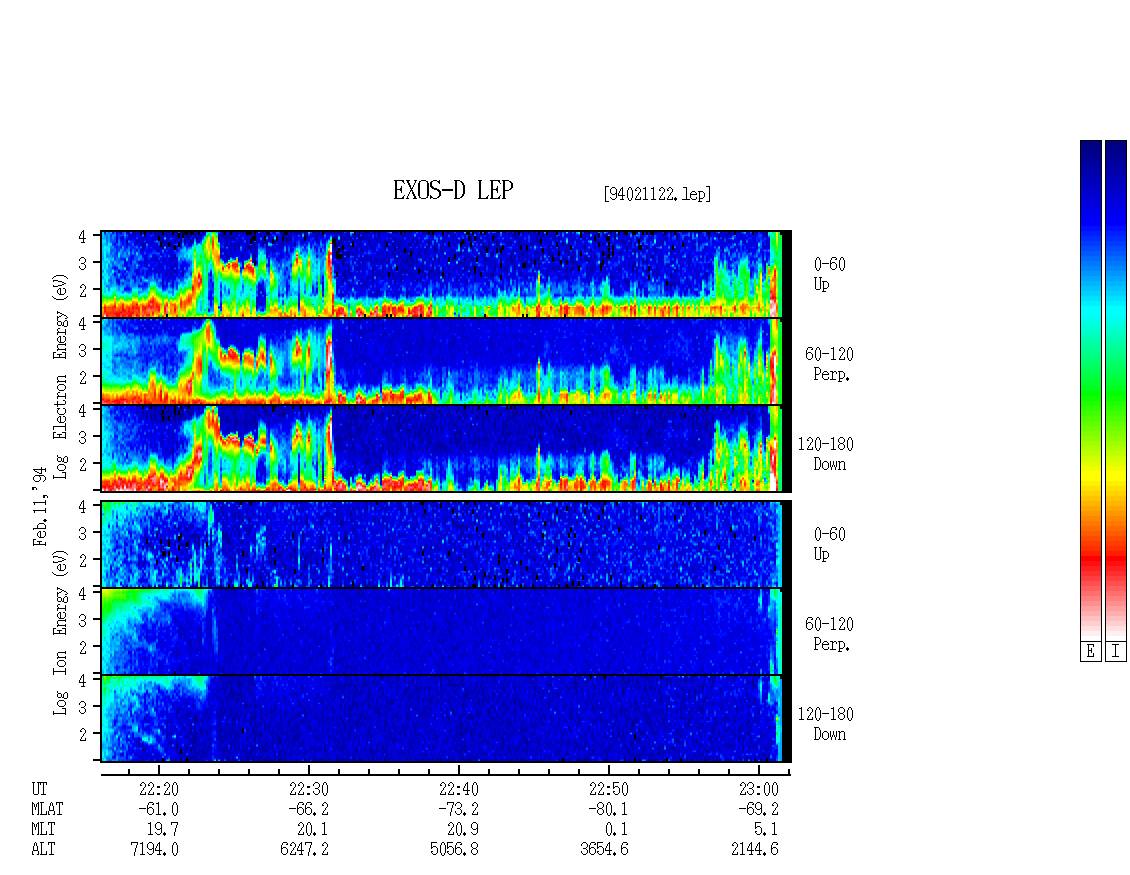Select MLT value 19.7
The width and height of the screenshot is (1130, 875).
(163, 830)
